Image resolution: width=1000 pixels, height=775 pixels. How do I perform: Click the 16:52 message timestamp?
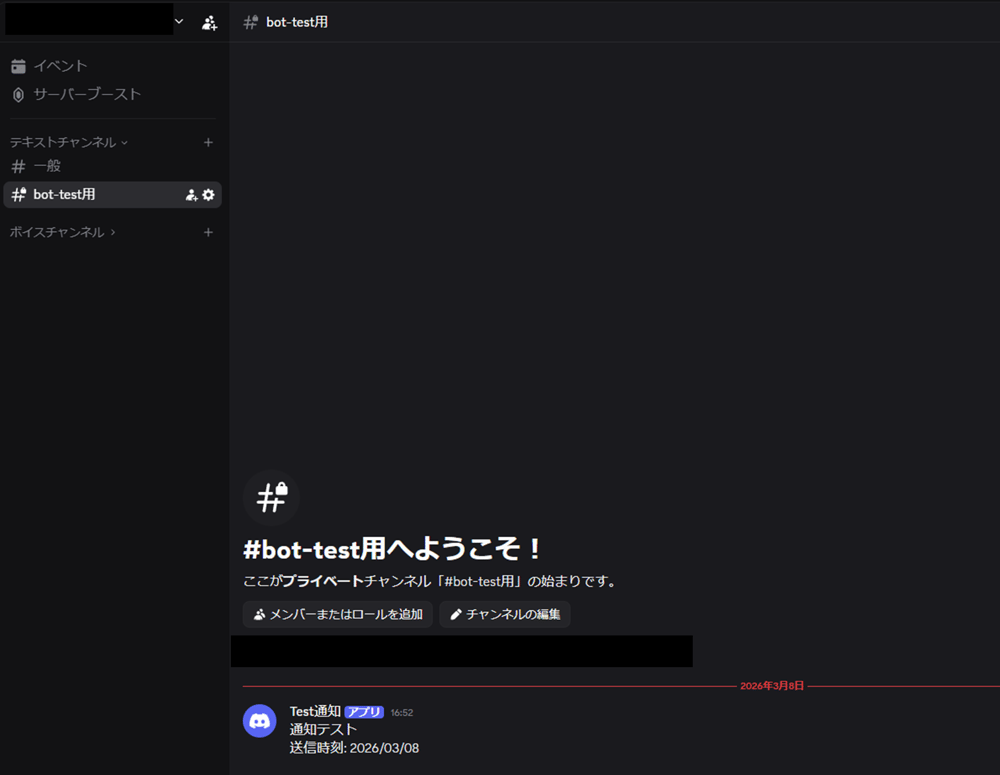click(401, 713)
